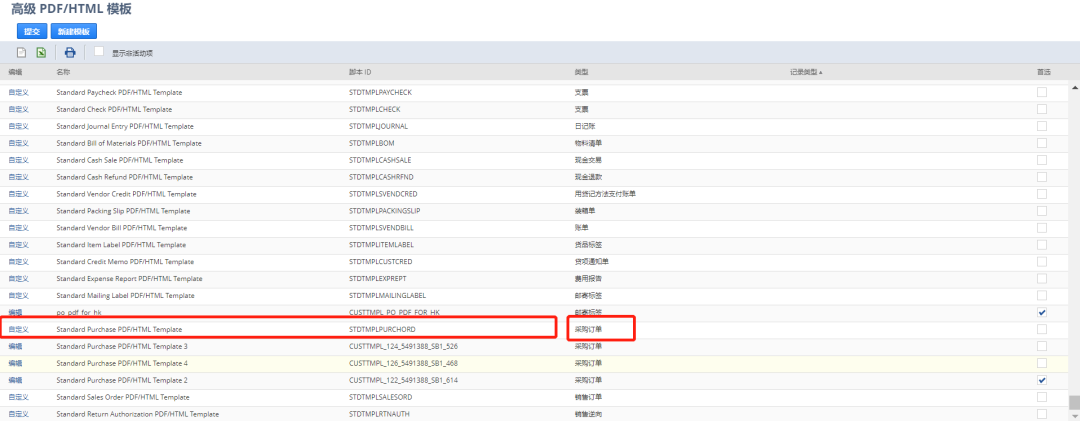This screenshot has width=1080, height=421.
Task: Click 自定义 for Standard Purchase PDF/HTML Template
Action: point(19,329)
